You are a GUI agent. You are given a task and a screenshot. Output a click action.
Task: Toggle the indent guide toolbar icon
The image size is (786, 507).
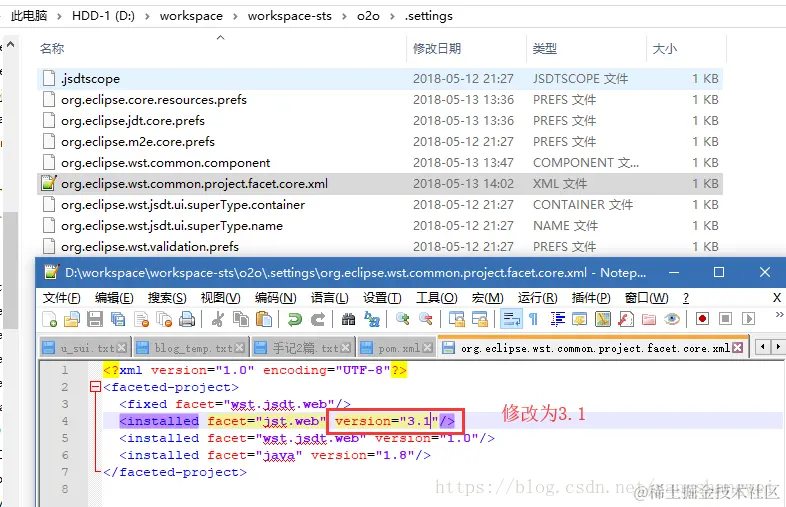click(x=557, y=319)
